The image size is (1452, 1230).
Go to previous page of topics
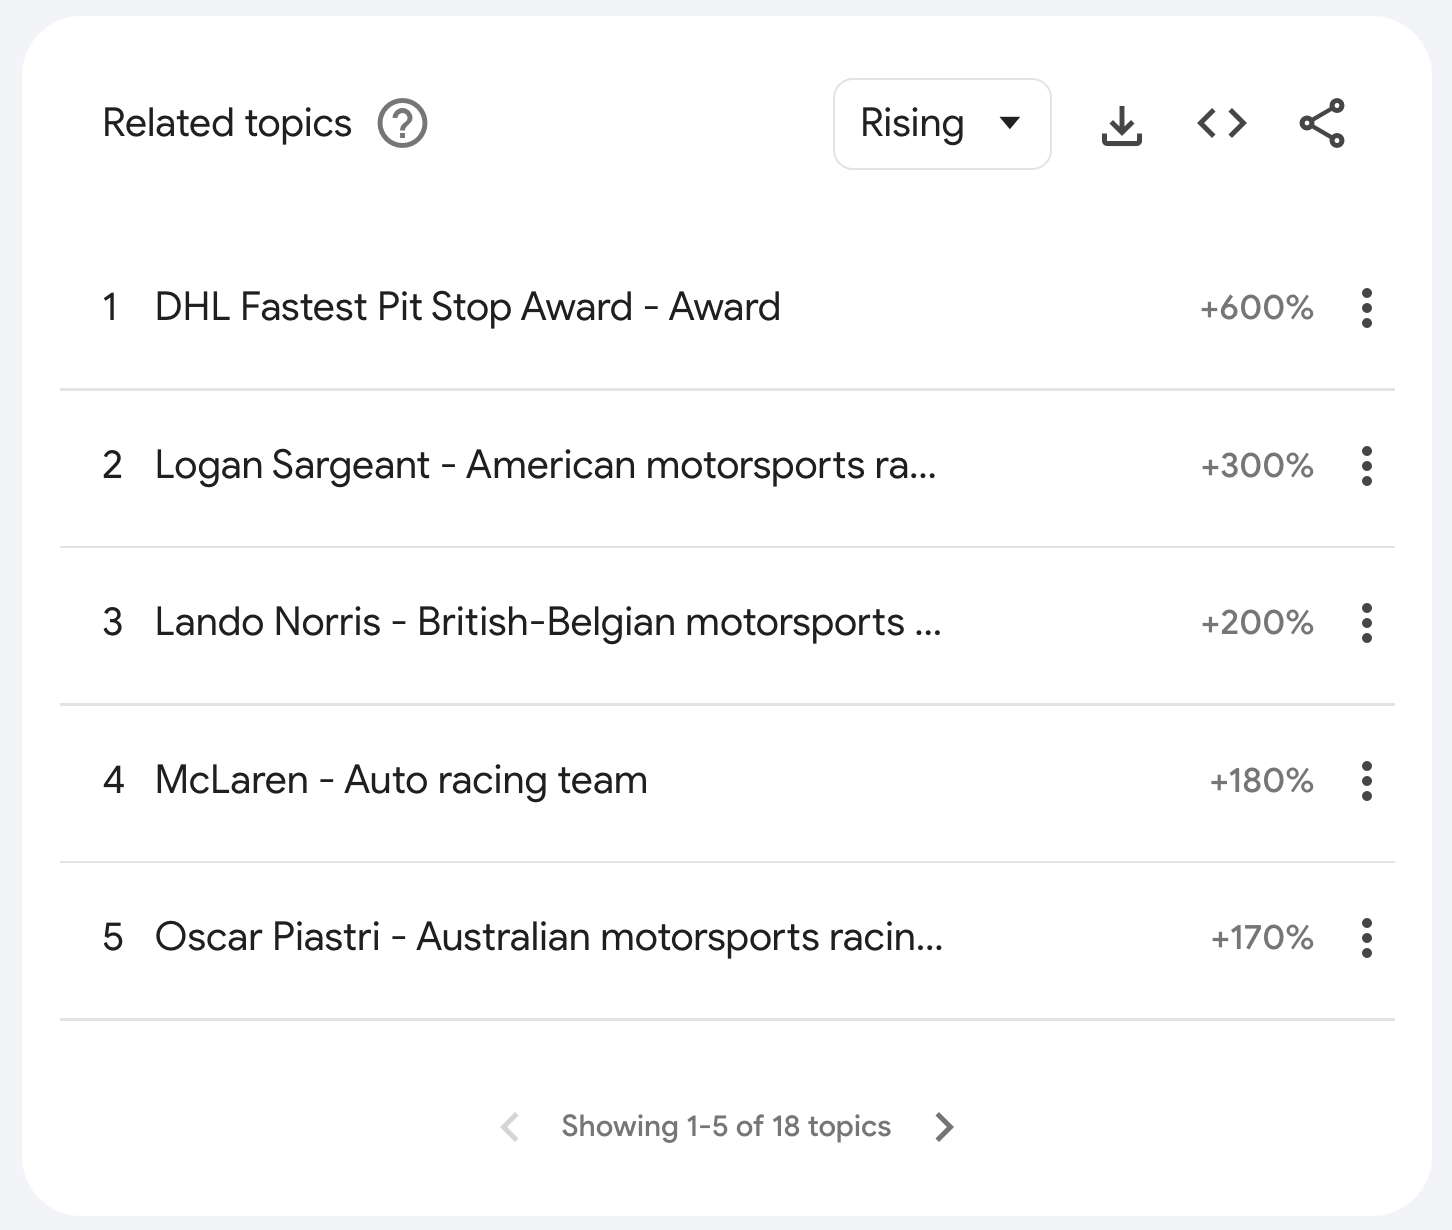click(510, 1127)
